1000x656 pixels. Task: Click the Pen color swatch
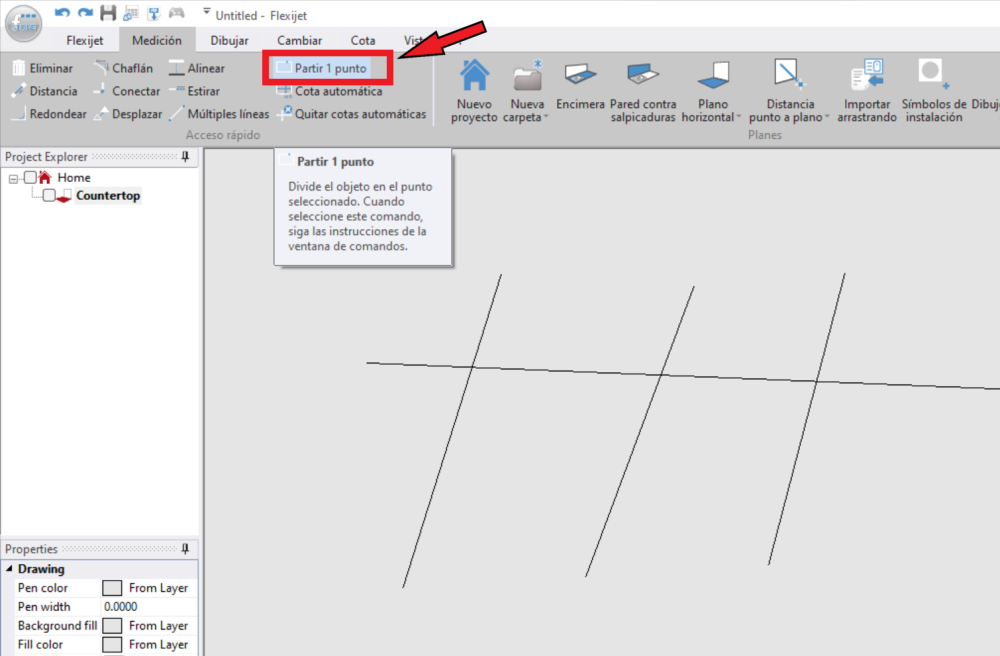coord(112,588)
